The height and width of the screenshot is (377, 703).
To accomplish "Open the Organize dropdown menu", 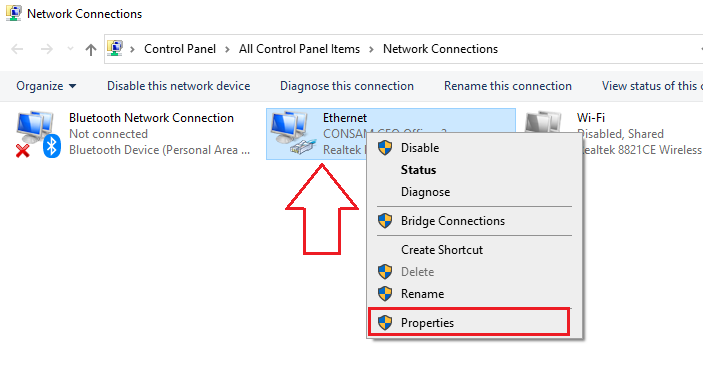I will [x=46, y=86].
